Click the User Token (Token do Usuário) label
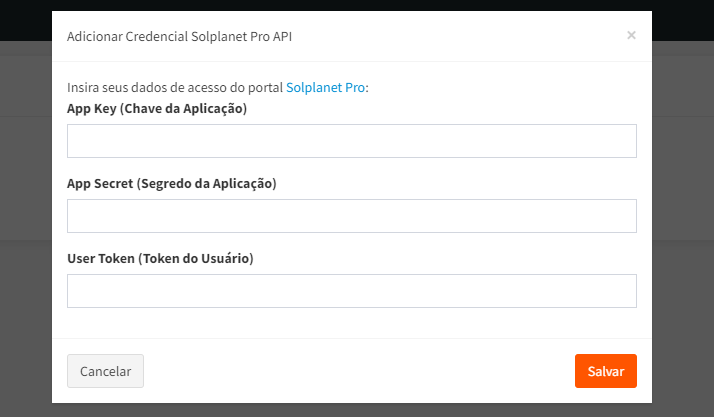Screen dimensions: 714x417 coord(160,259)
